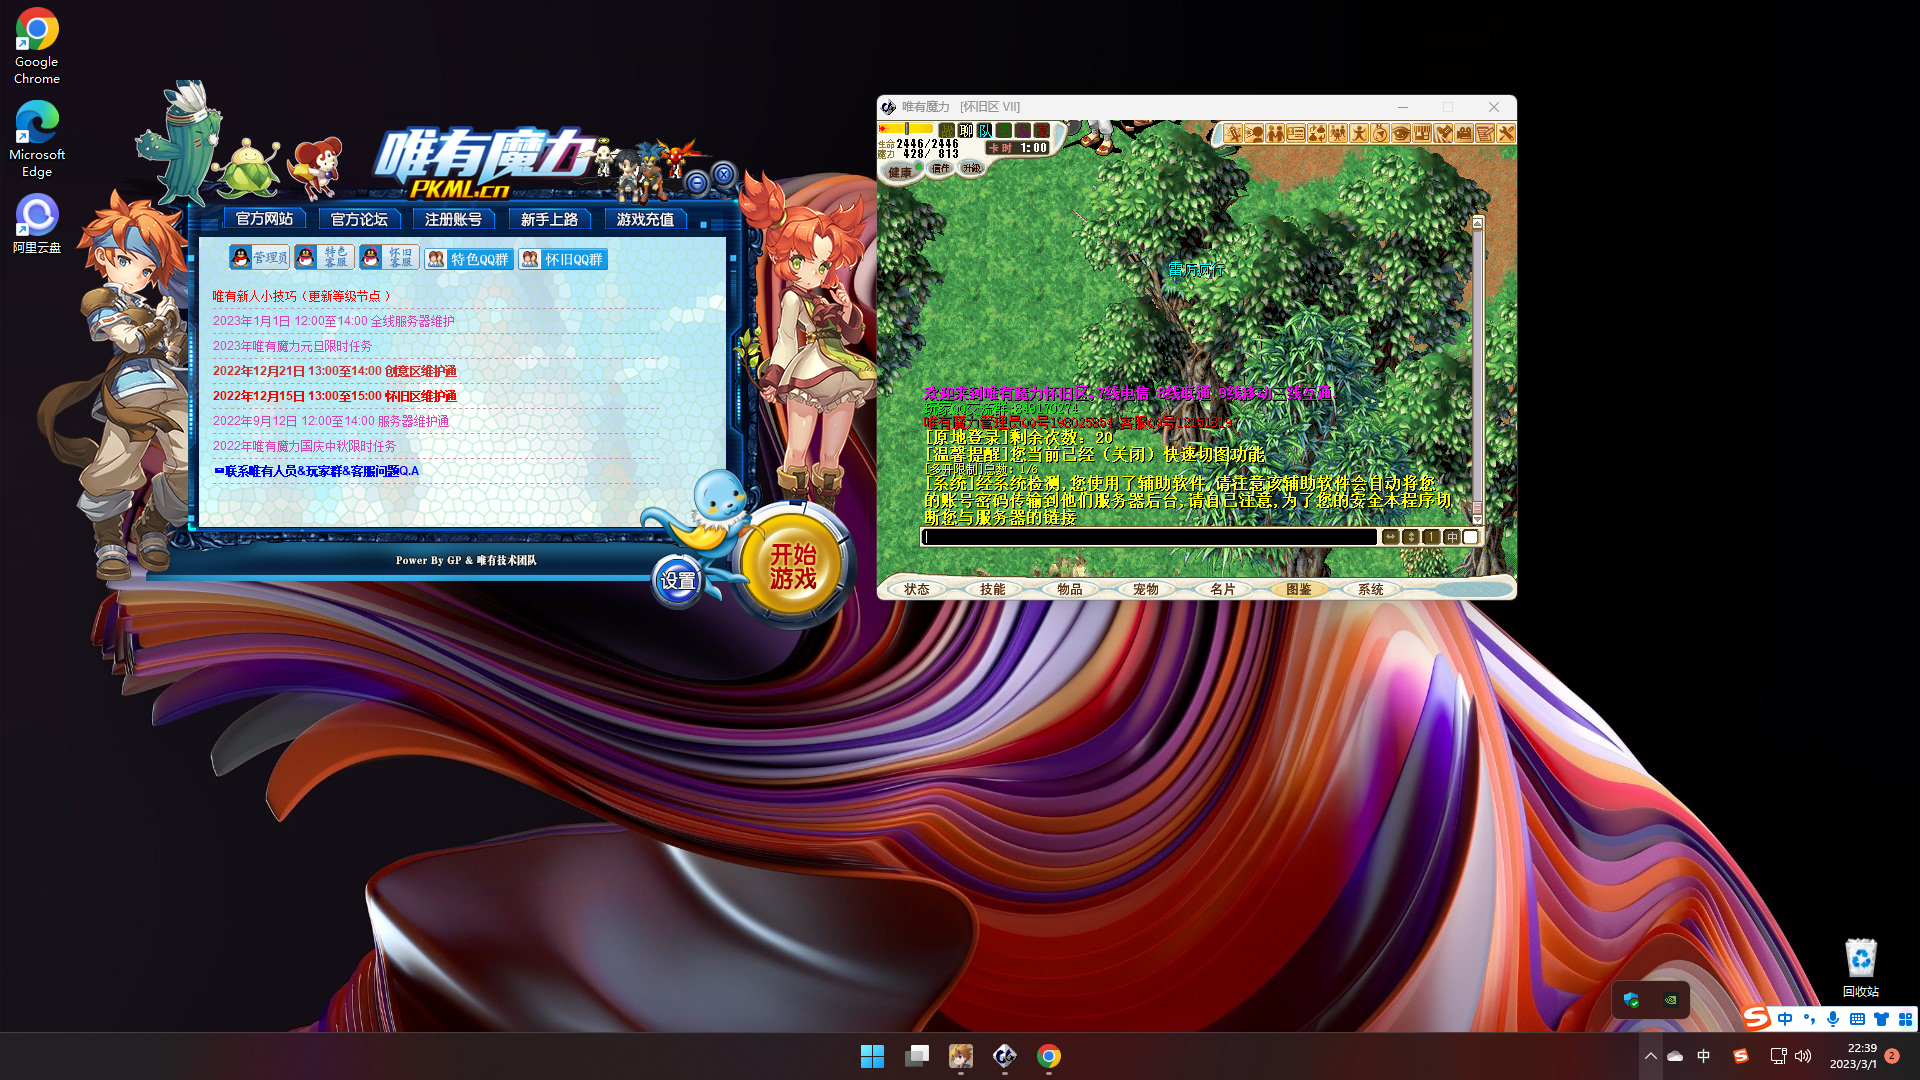Contact 怀旧客服 QQ penguin button
1920x1080 pixels.
pyautogui.click(x=389, y=258)
